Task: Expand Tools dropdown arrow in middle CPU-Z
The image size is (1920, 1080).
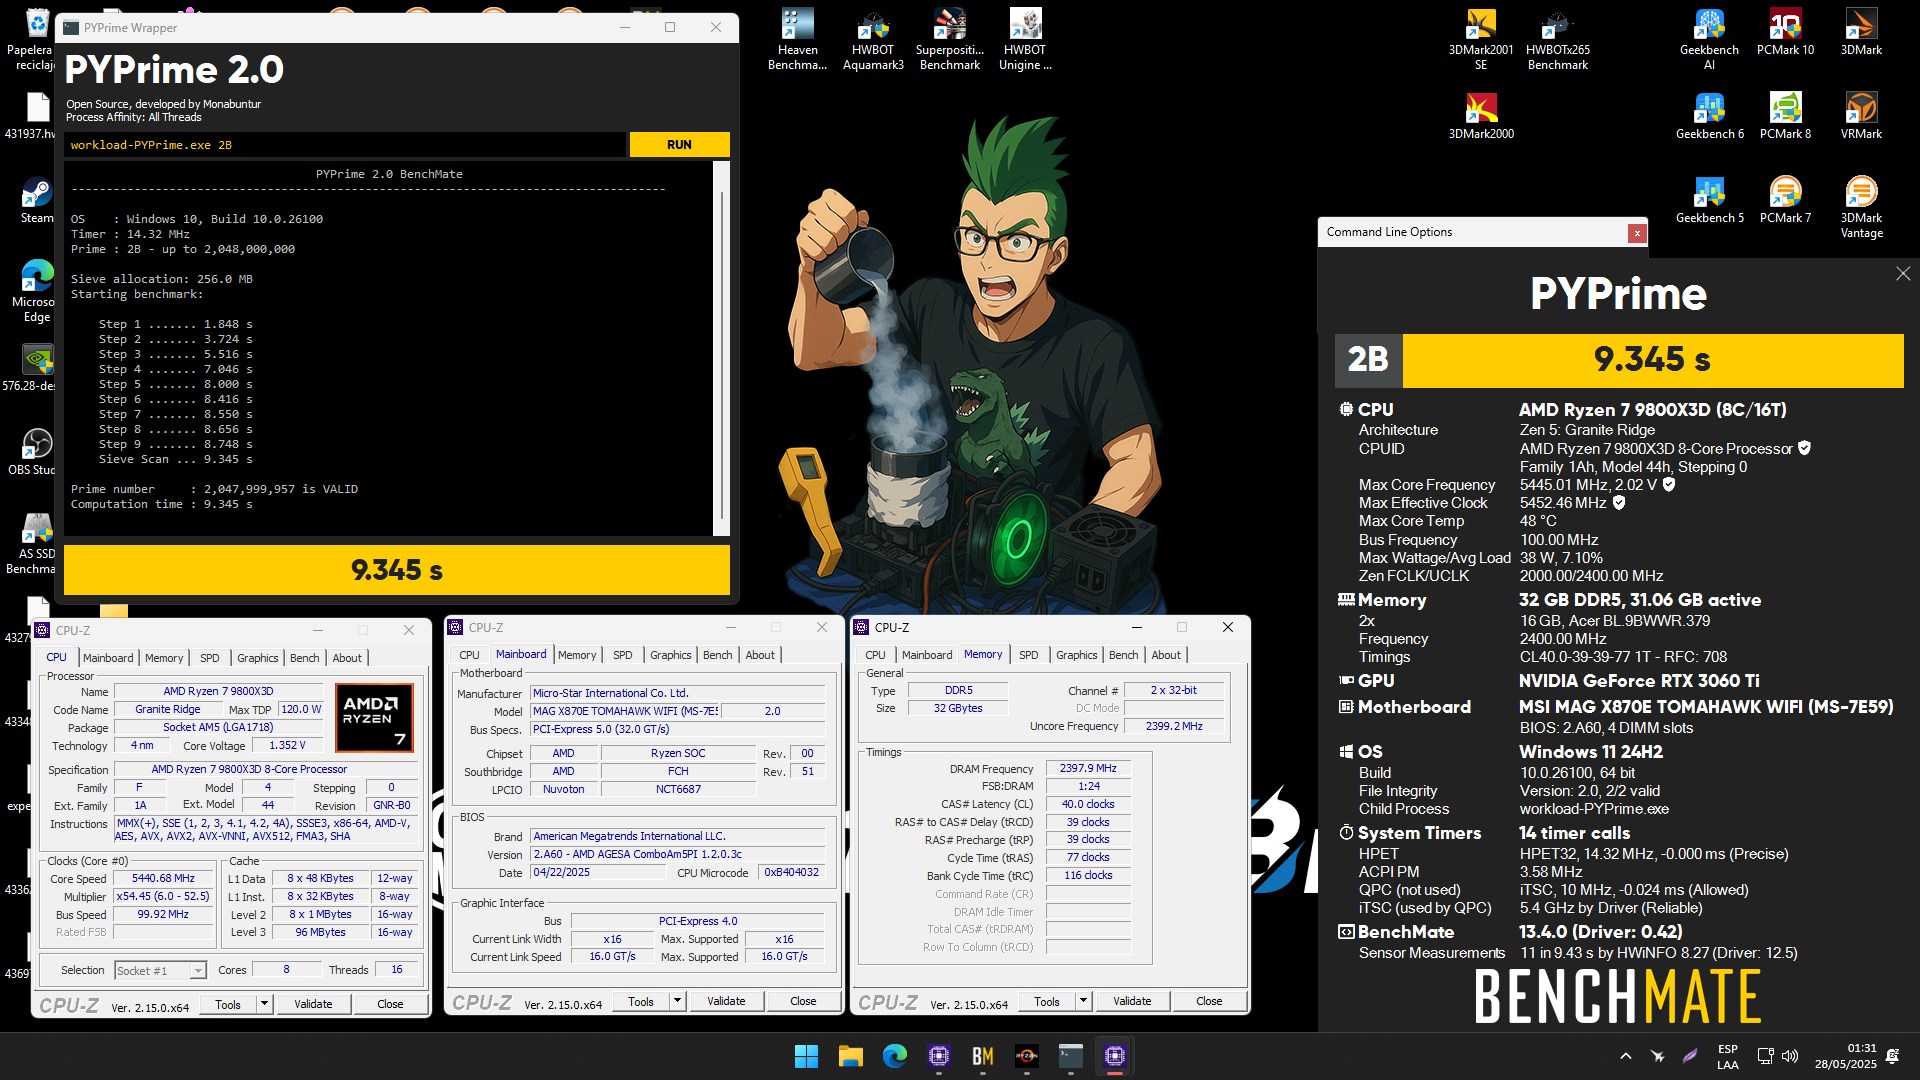Action: (677, 1001)
